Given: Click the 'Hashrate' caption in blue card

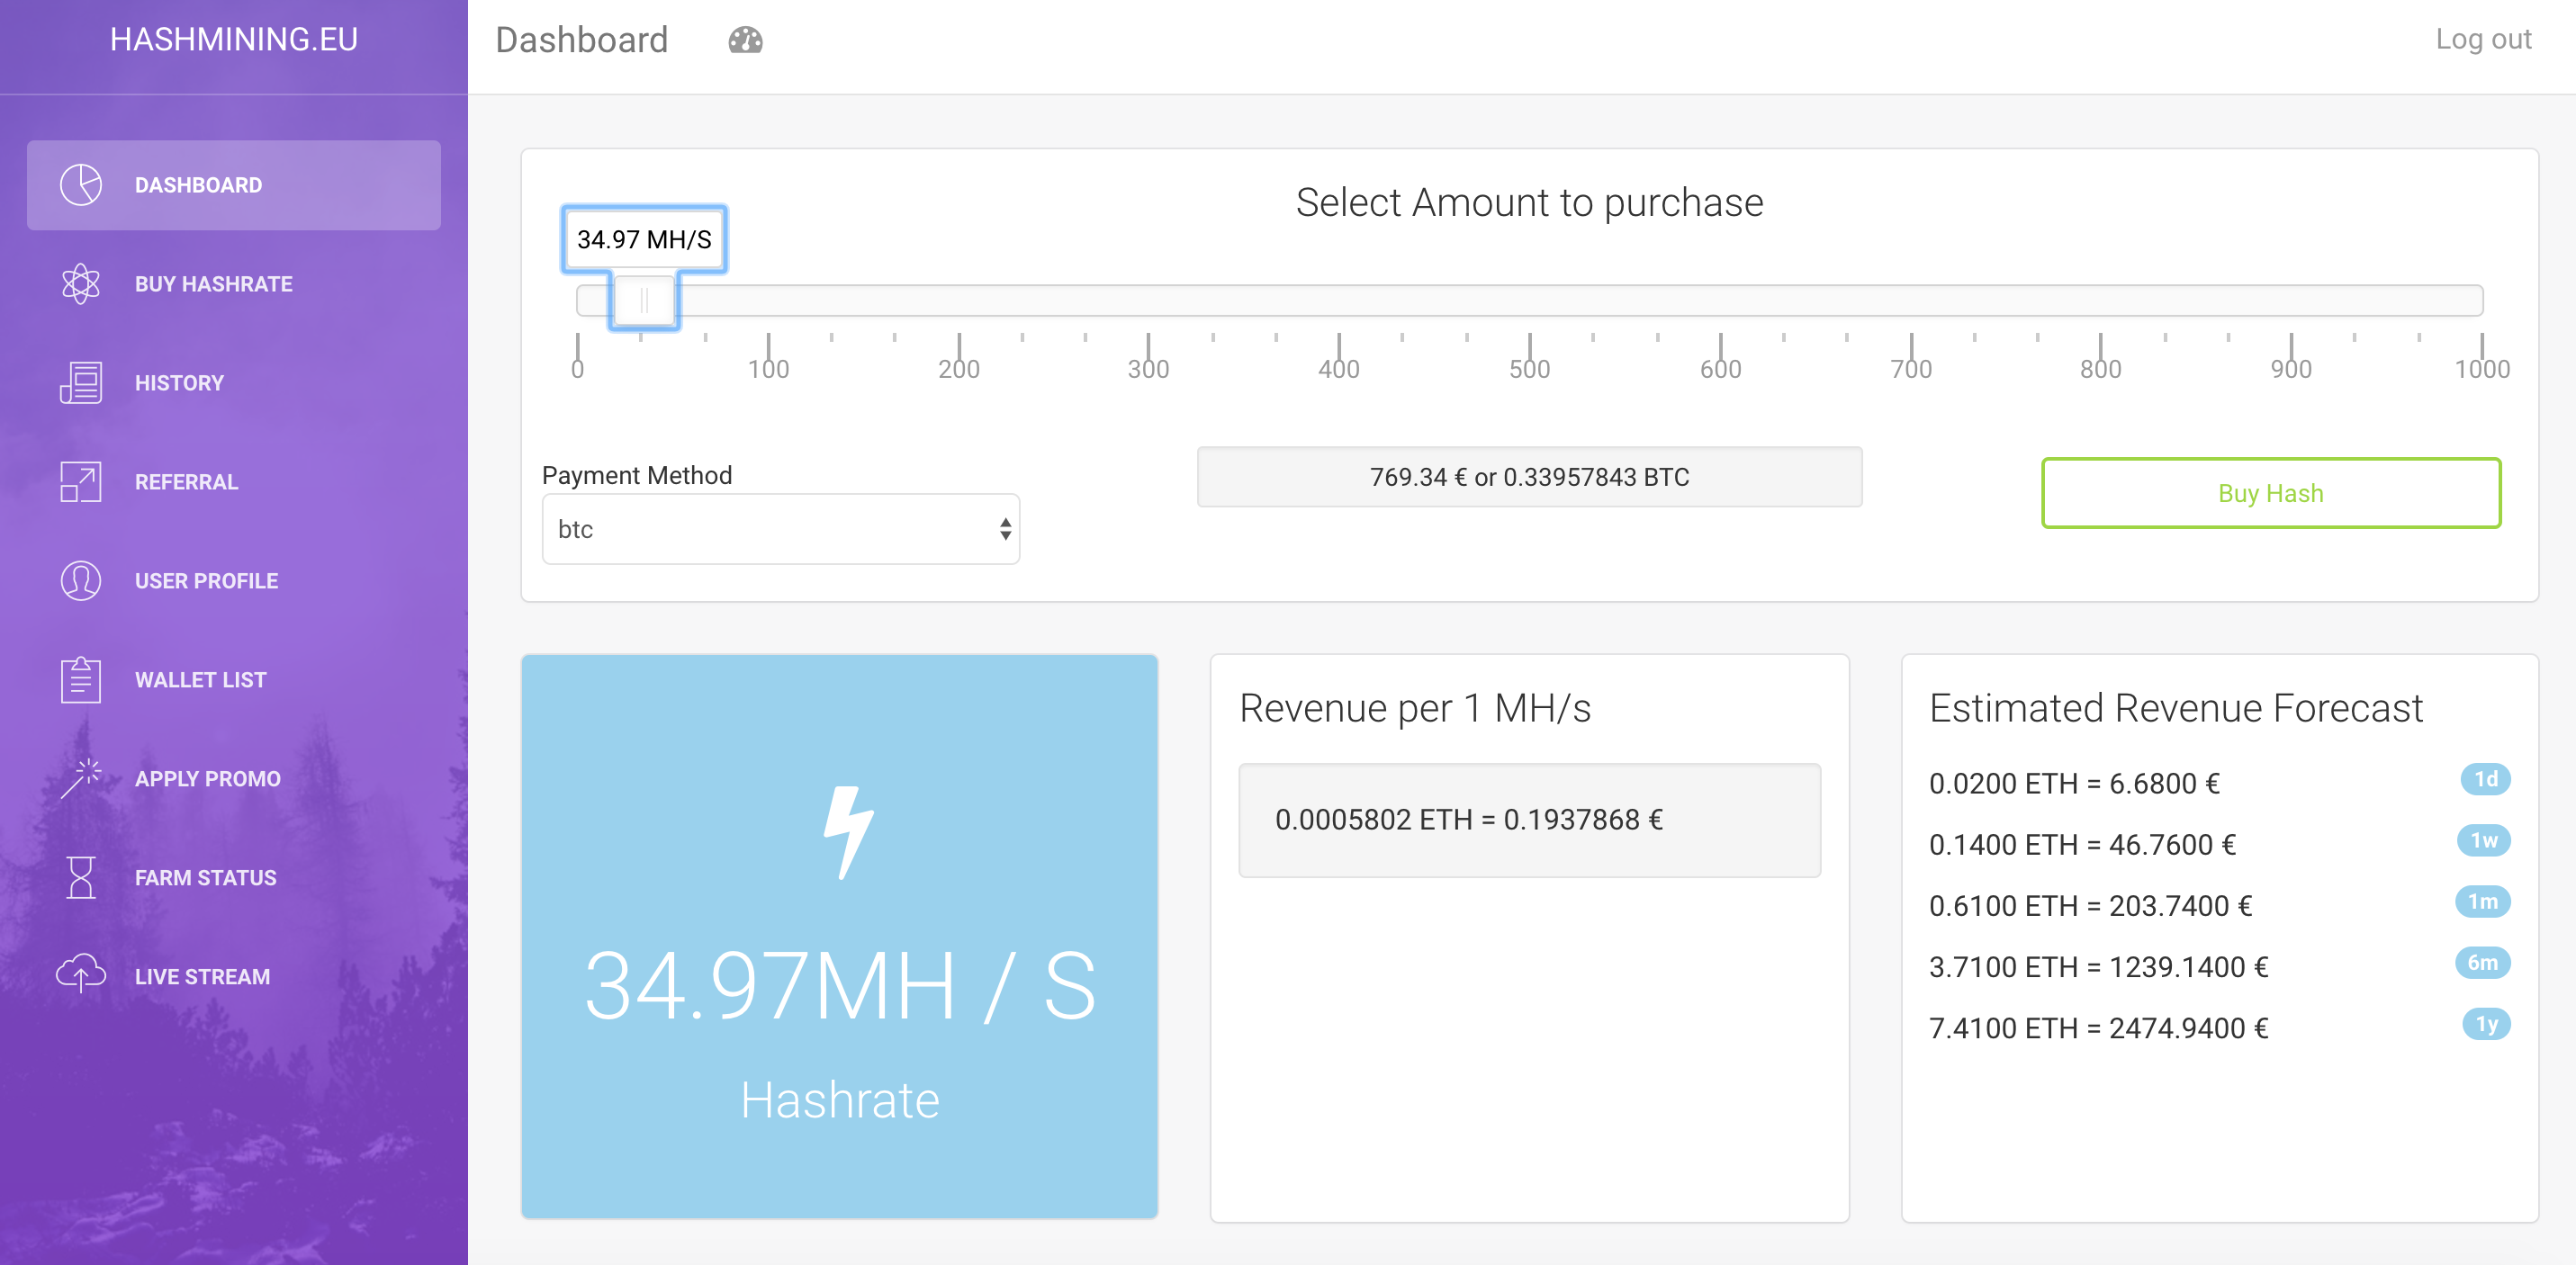Looking at the screenshot, I should [839, 1100].
